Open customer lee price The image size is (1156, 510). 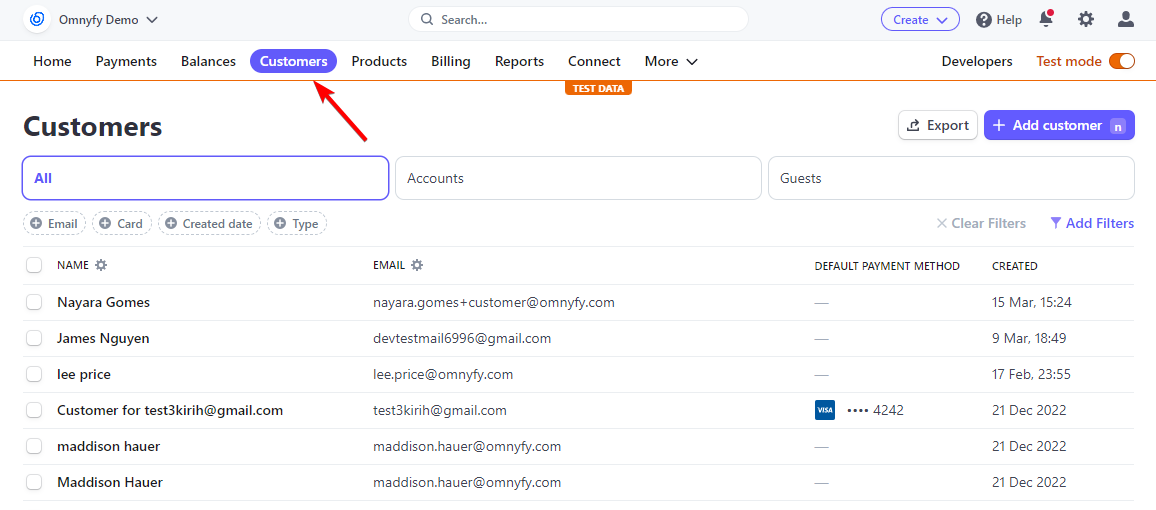[x=83, y=374]
